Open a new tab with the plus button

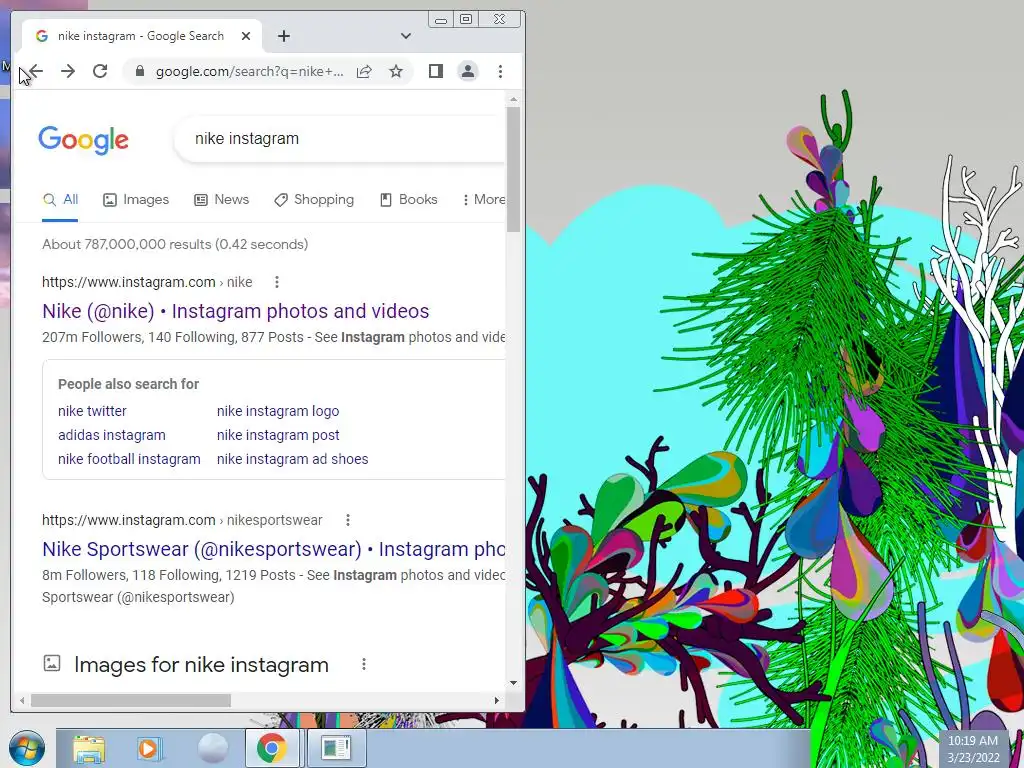(x=283, y=36)
